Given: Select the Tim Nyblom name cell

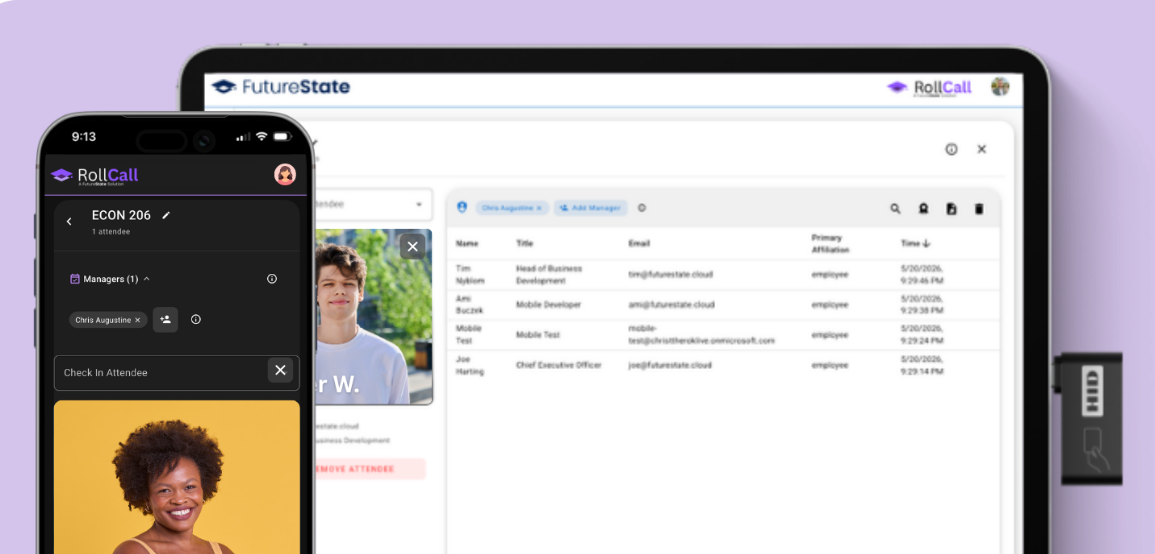Looking at the screenshot, I should (470, 275).
